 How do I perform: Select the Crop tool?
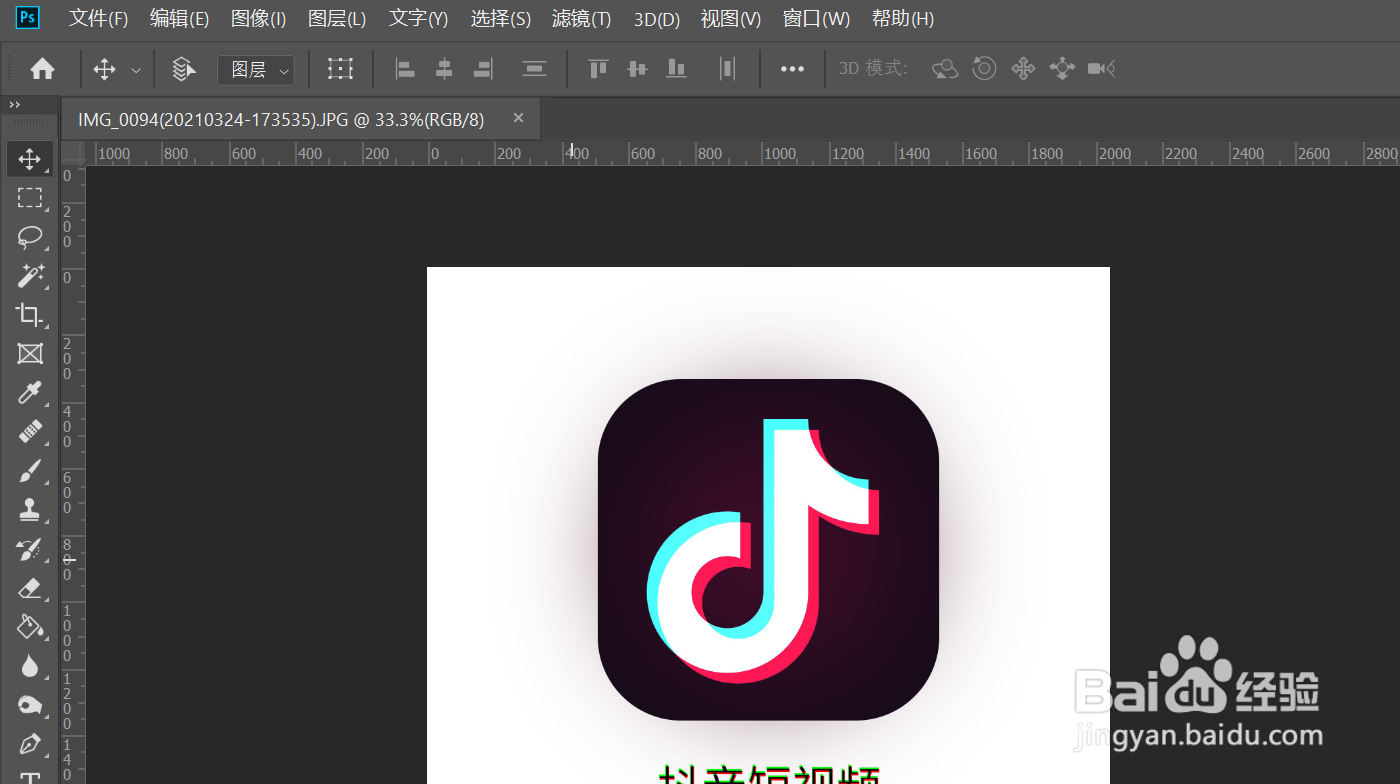click(x=30, y=315)
